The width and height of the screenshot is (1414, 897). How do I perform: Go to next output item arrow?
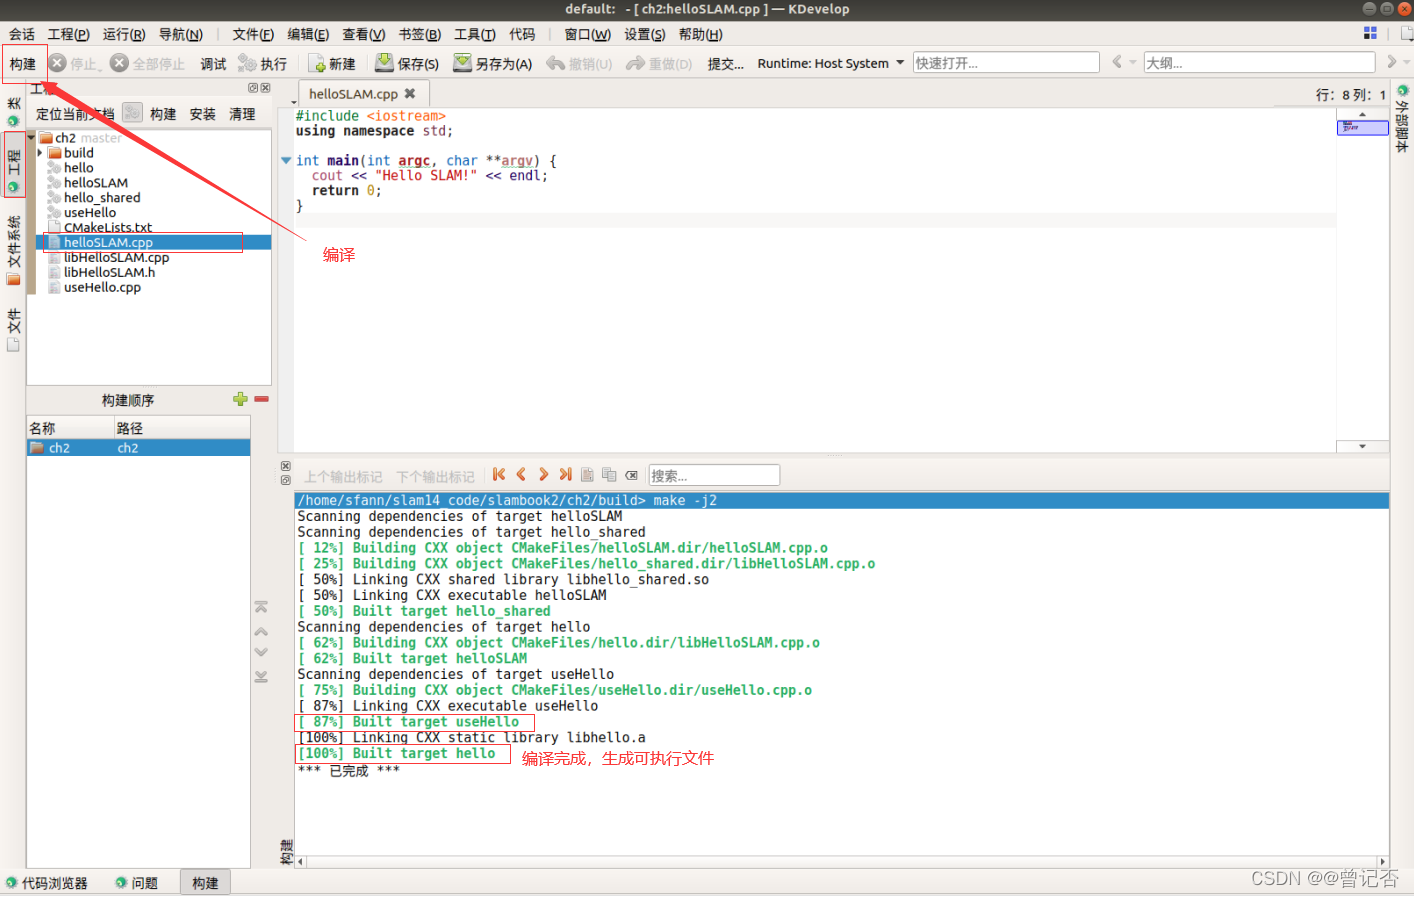543,475
